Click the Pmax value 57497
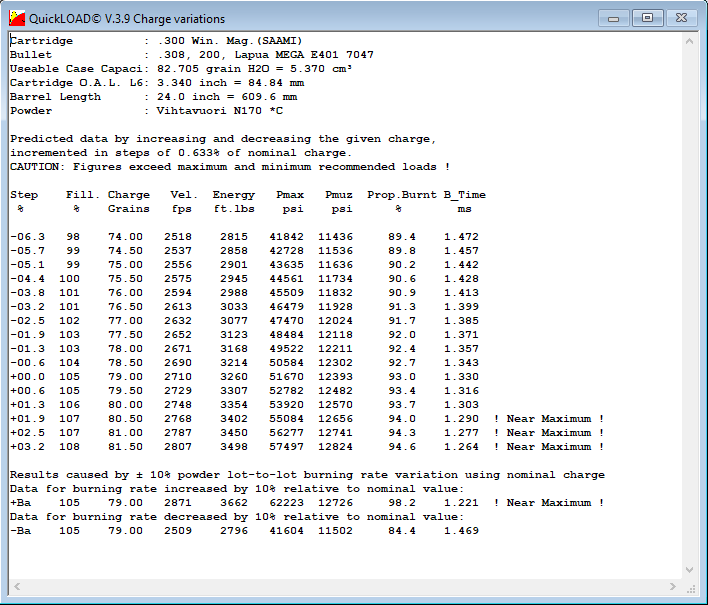708x605 pixels. coord(286,447)
